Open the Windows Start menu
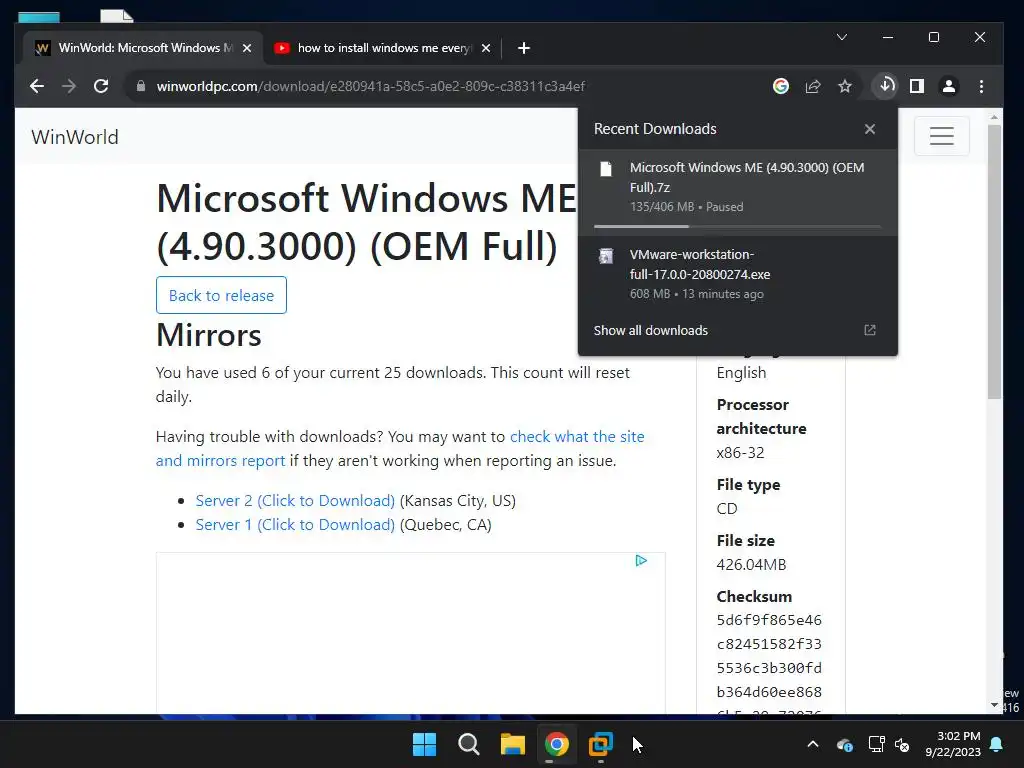The height and width of the screenshot is (768, 1024). pos(424,744)
